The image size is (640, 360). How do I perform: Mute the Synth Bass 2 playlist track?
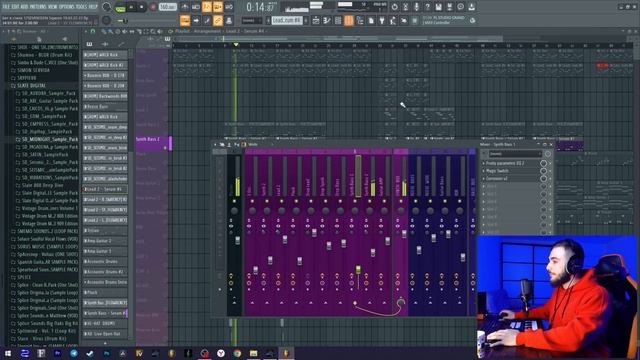click(x=166, y=148)
